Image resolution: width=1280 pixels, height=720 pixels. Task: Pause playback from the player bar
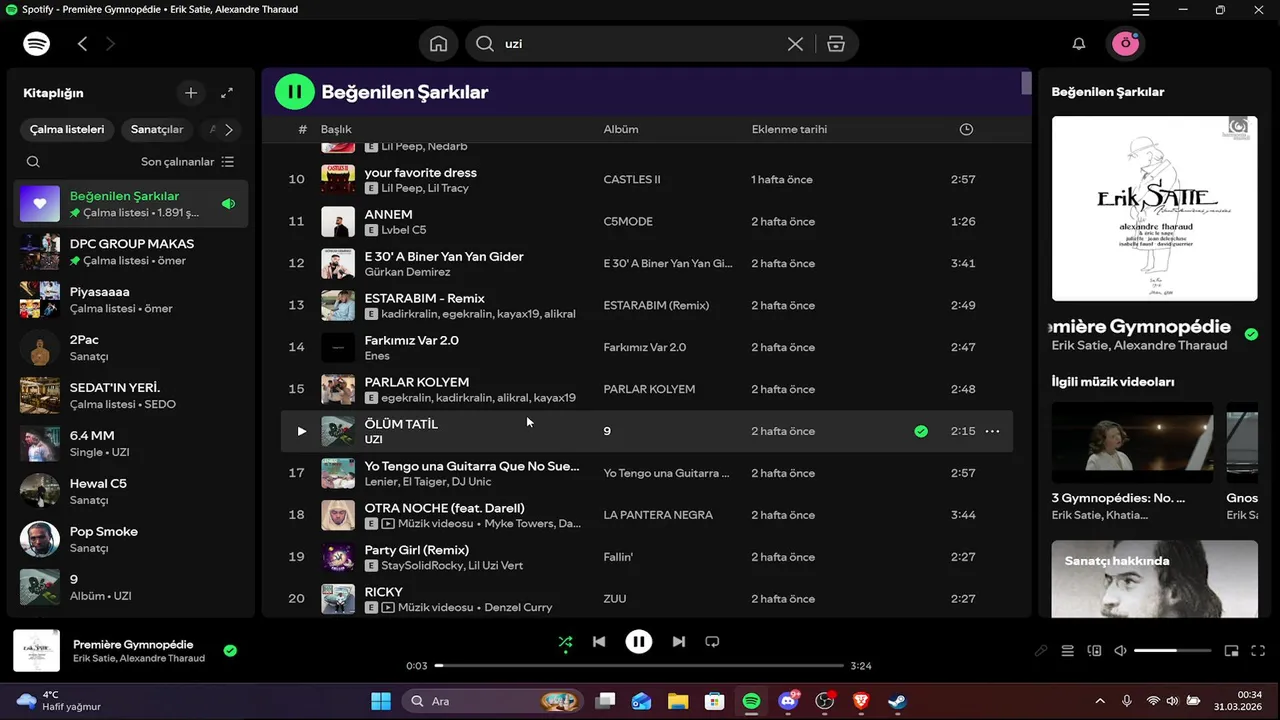639,642
